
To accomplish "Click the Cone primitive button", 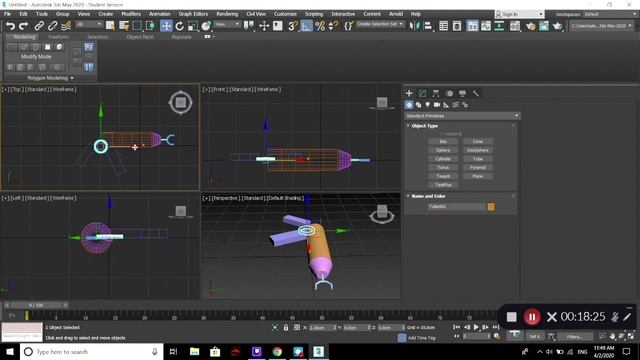I will 478,142.
